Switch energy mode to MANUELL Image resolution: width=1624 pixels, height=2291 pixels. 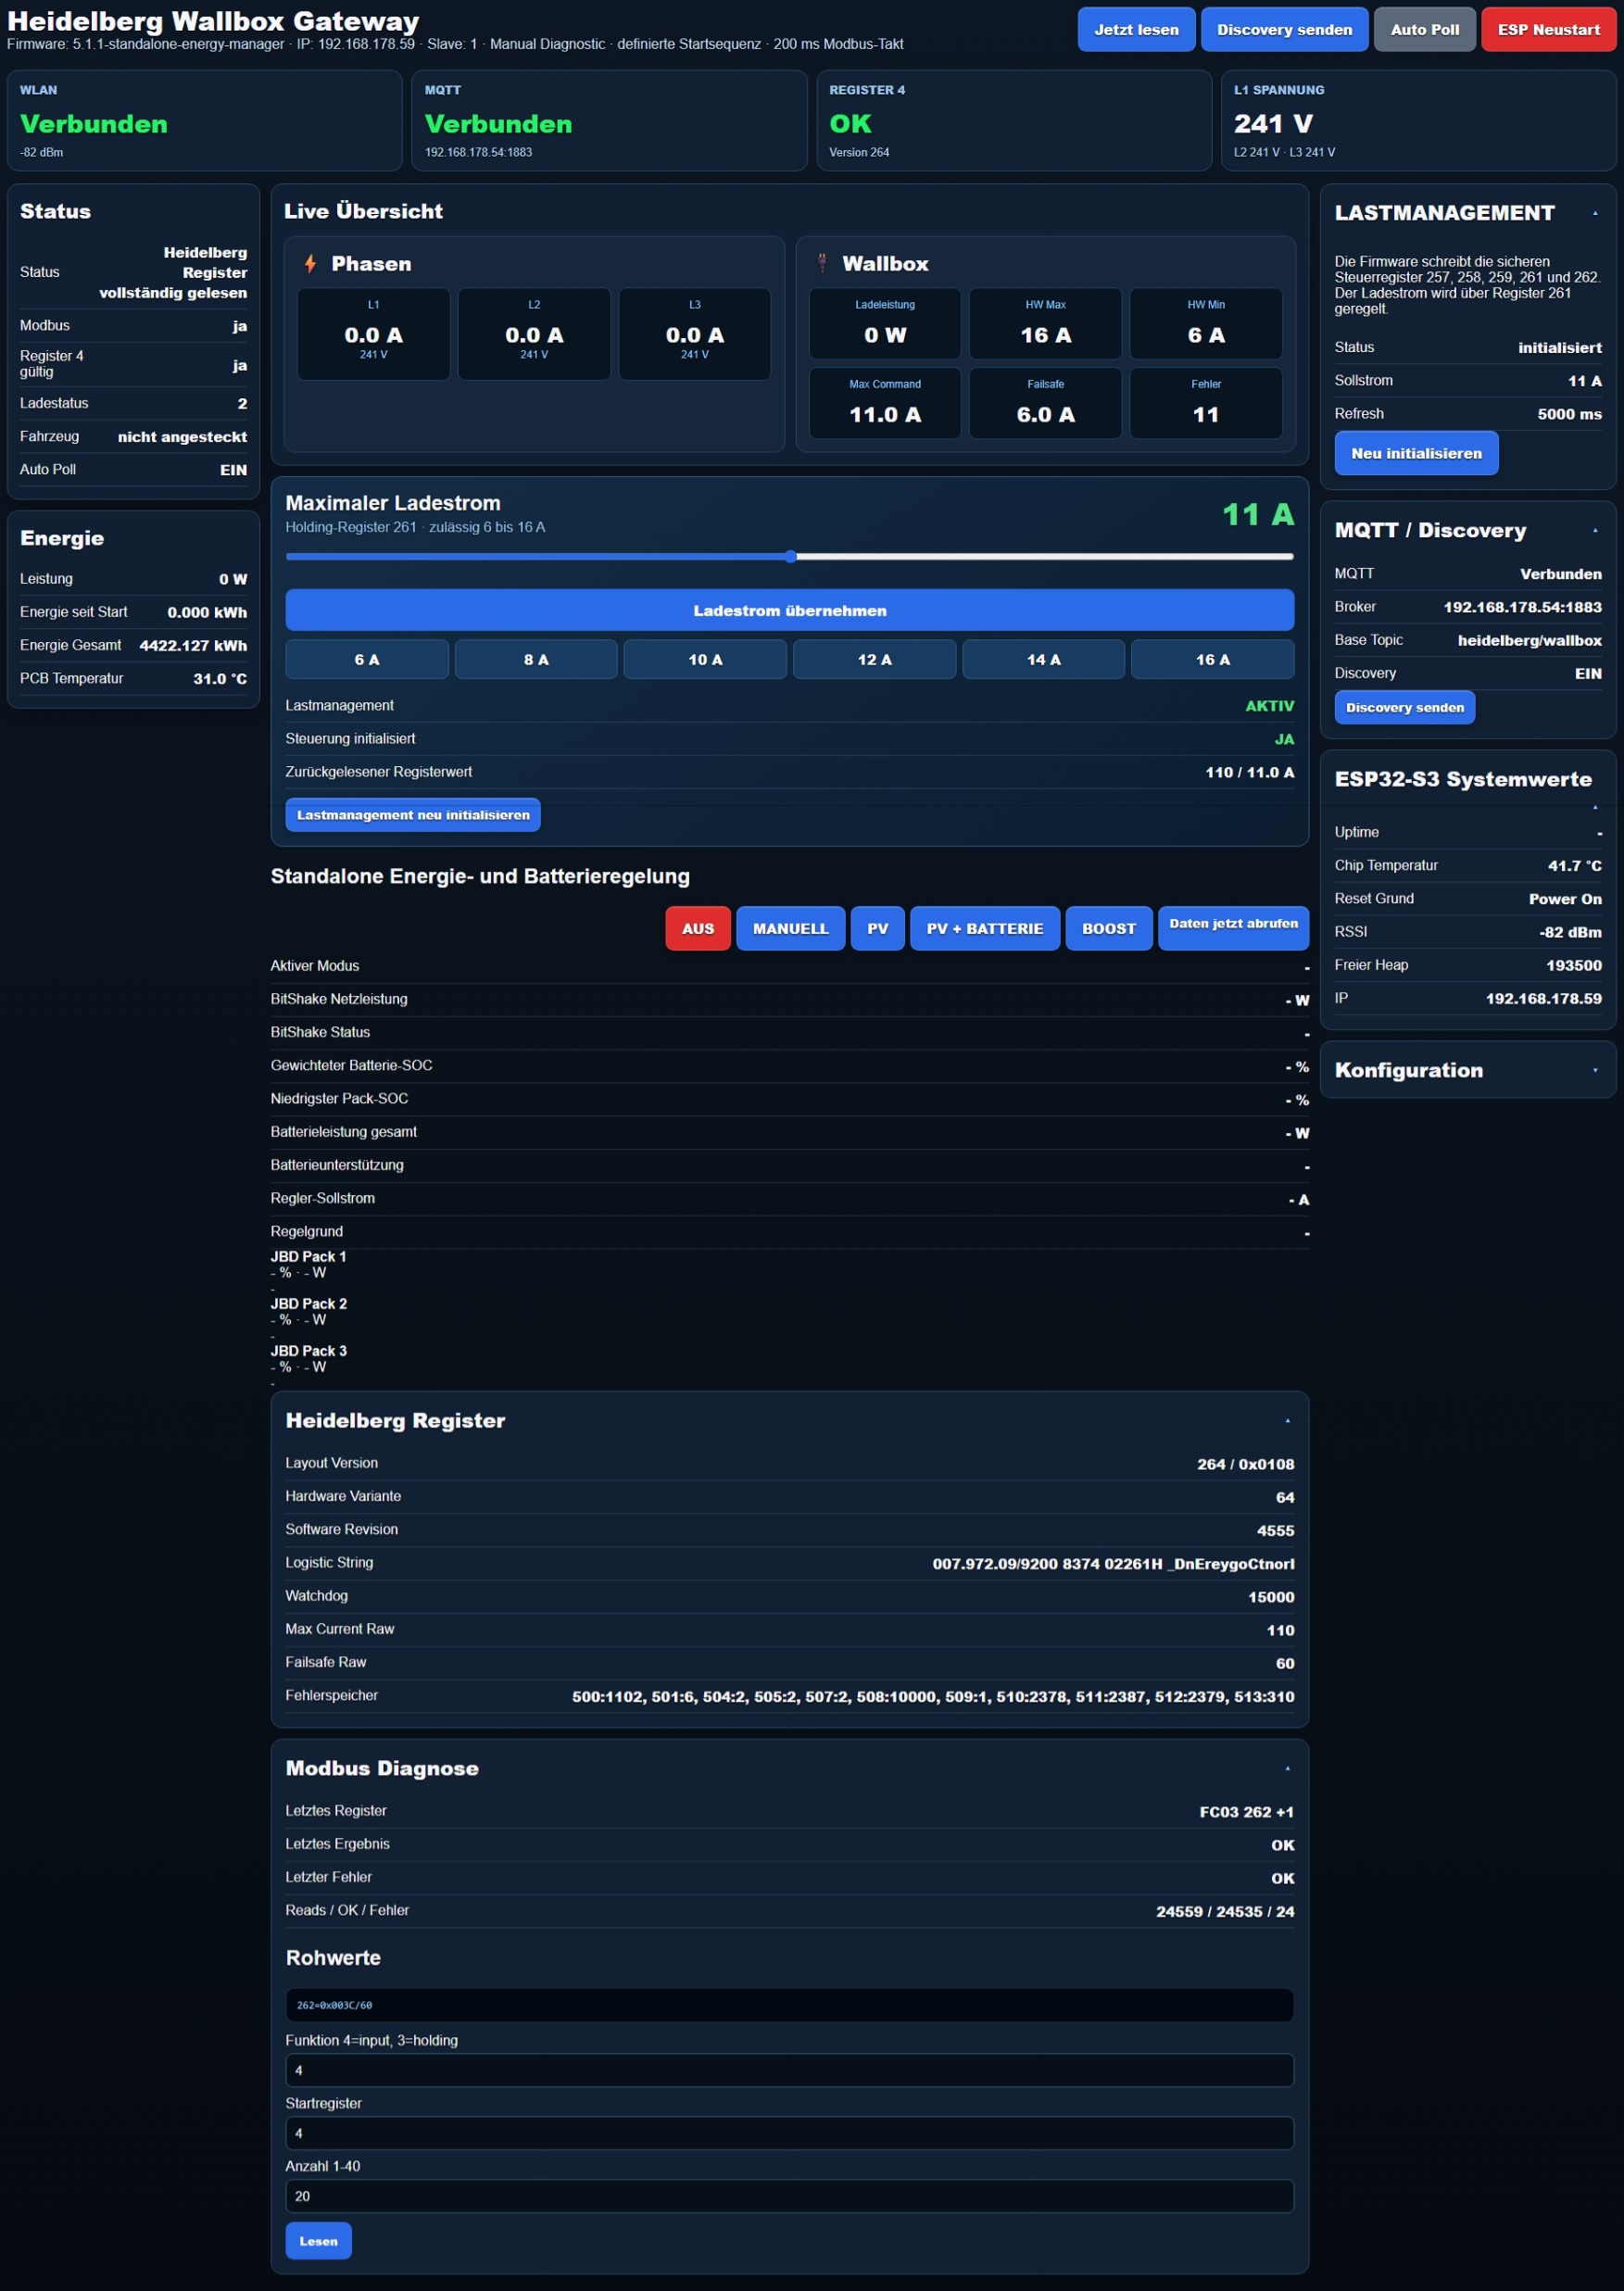(x=790, y=928)
